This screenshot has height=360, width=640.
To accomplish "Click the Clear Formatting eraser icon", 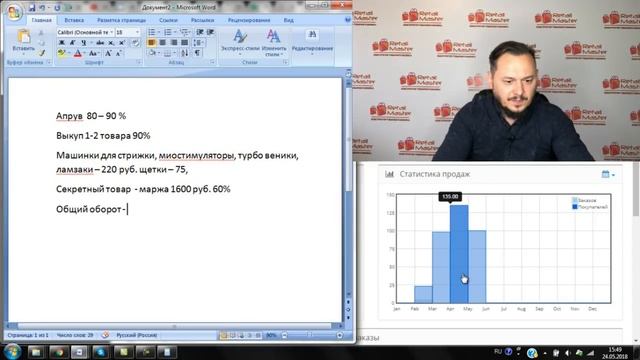I will tap(135, 43).
